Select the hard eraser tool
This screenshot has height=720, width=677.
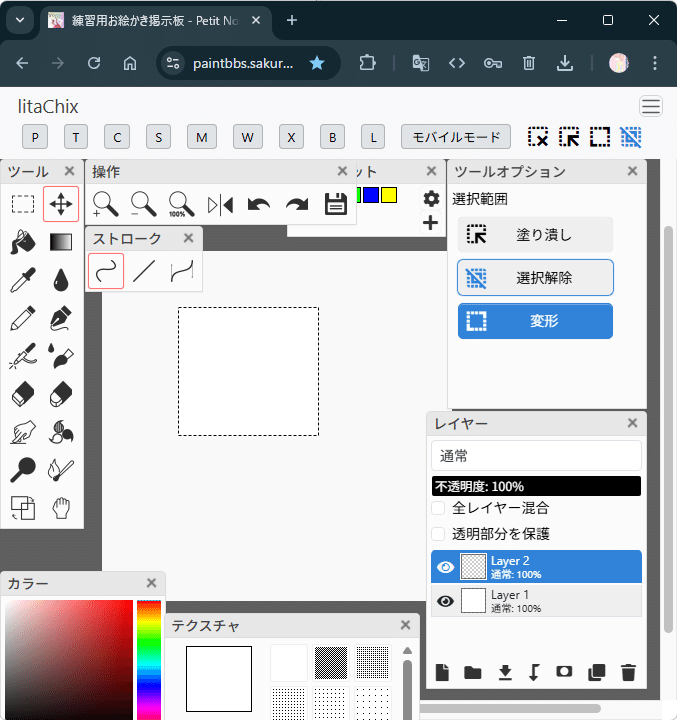pos(23,394)
